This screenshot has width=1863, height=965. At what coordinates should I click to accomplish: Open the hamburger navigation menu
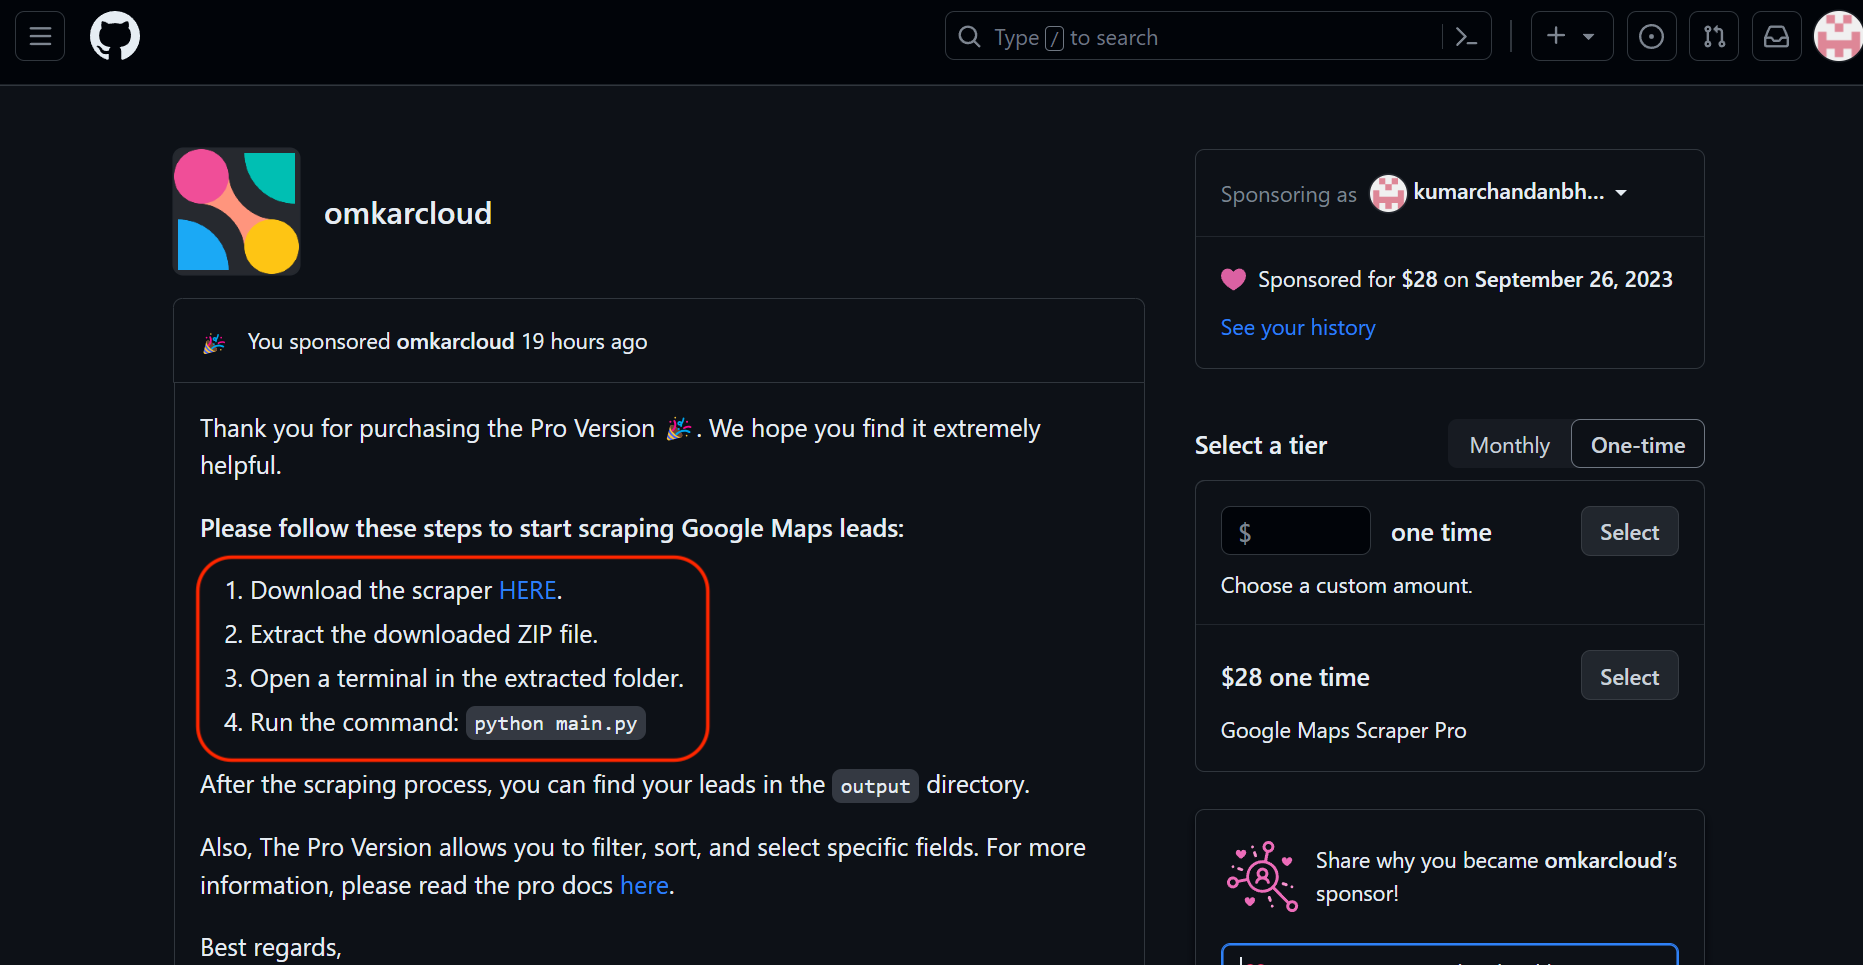click(40, 37)
